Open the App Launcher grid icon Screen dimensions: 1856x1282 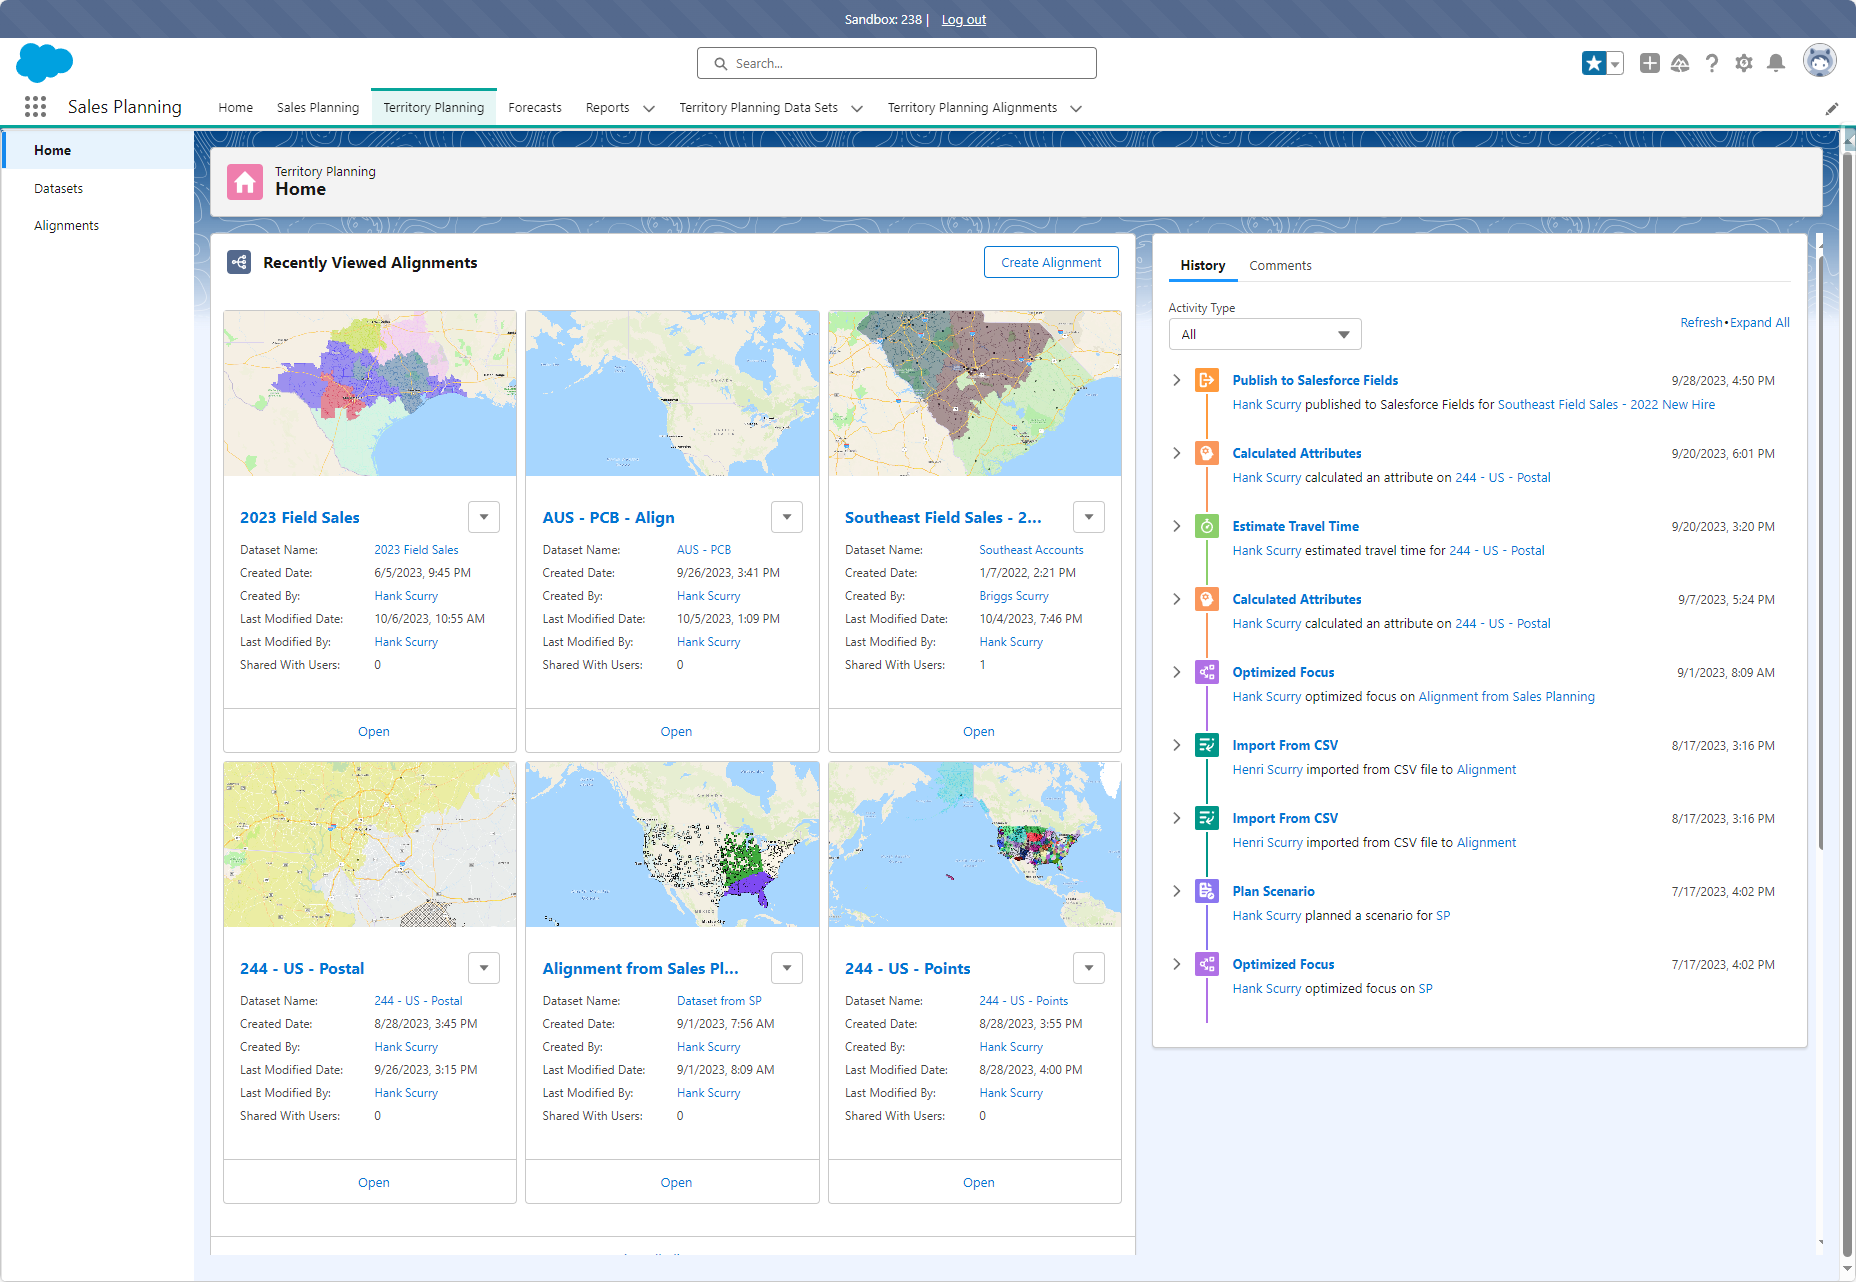tap(36, 107)
